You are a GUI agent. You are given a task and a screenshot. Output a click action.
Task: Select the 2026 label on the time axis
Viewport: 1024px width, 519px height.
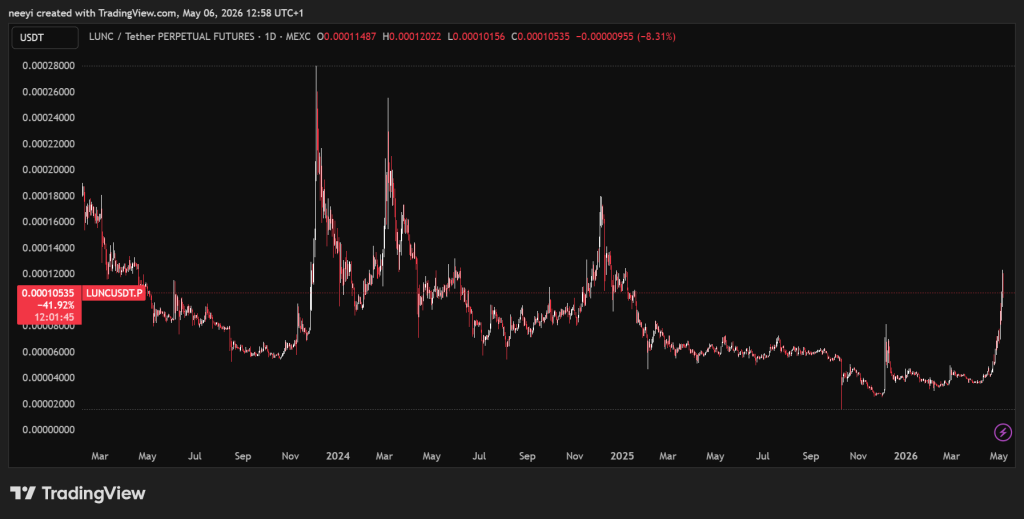[905, 456]
